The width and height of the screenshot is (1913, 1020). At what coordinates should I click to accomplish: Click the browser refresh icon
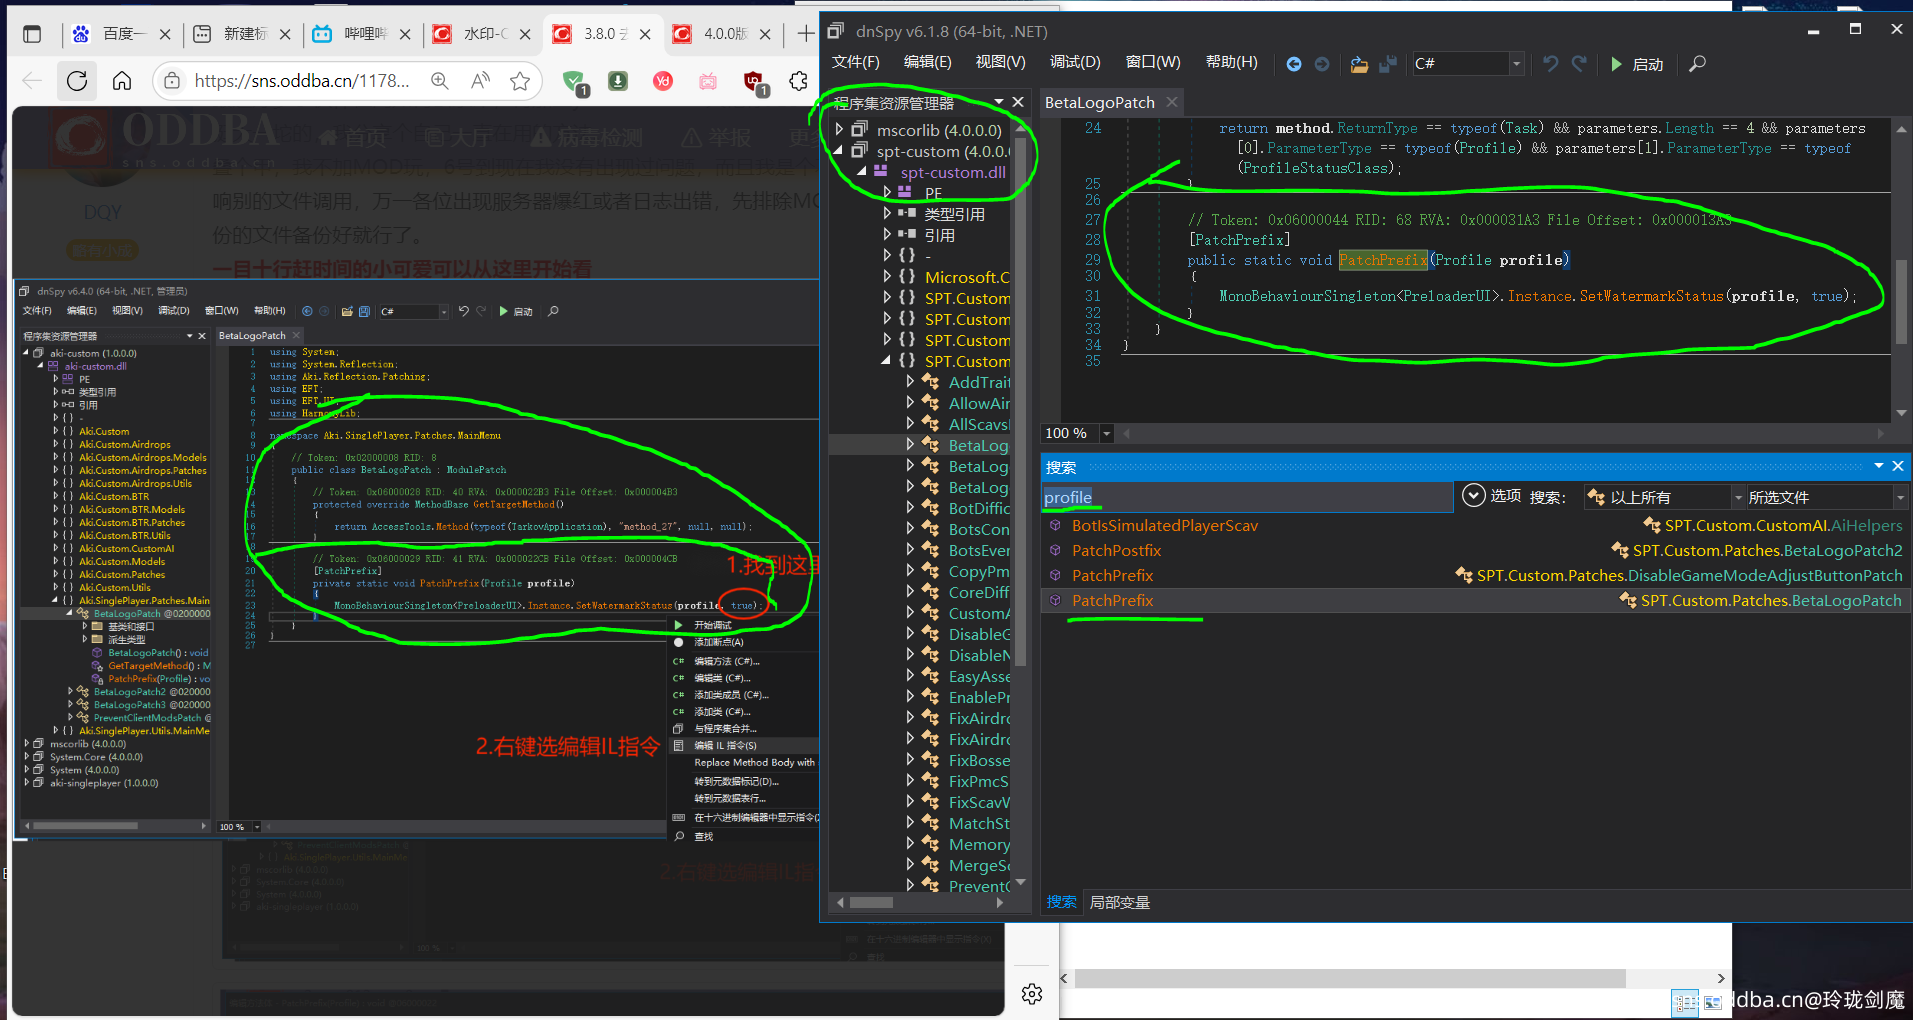(77, 81)
